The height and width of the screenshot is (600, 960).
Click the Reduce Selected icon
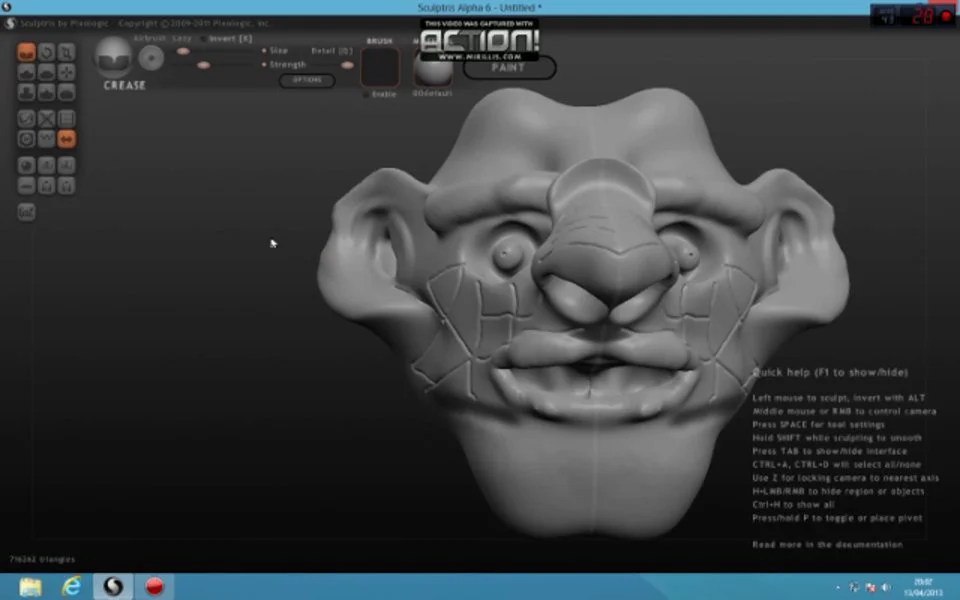(x=47, y=119)
